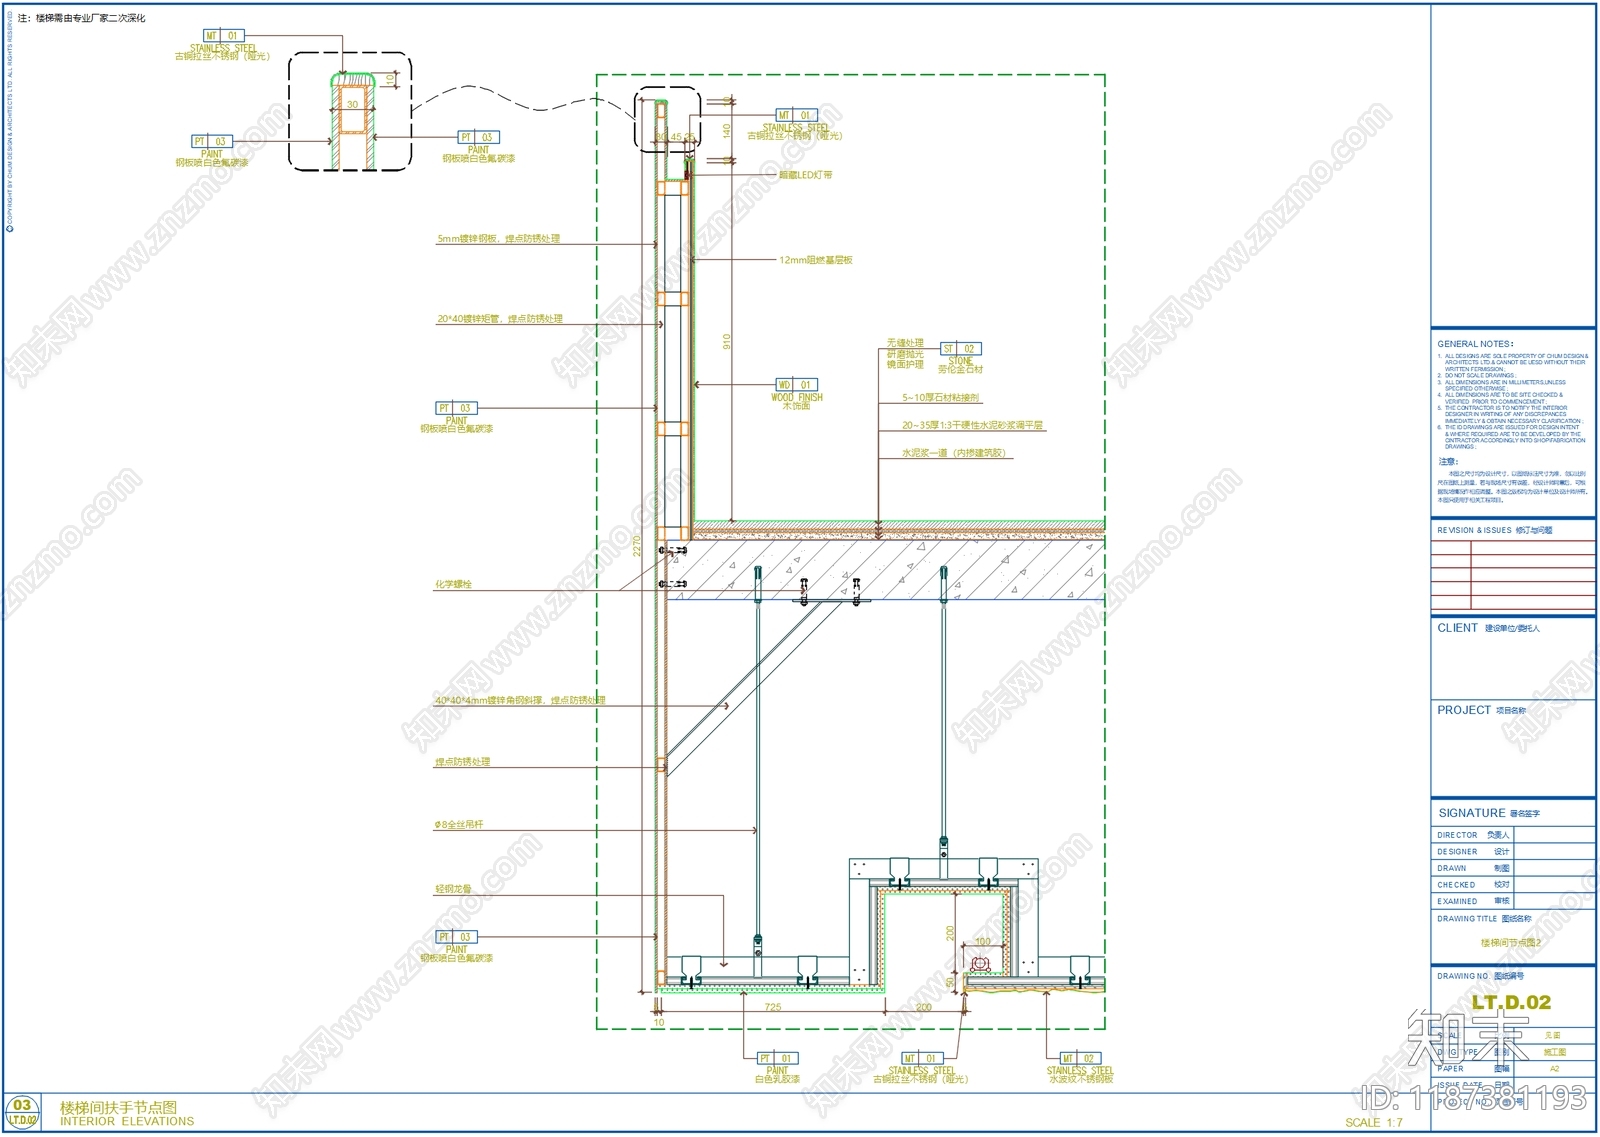The height and width of the screenshot is (1137, 1600).
Task: Select the 'DRAWING TITLE' heading
Action: click(x=1467, y=919)
